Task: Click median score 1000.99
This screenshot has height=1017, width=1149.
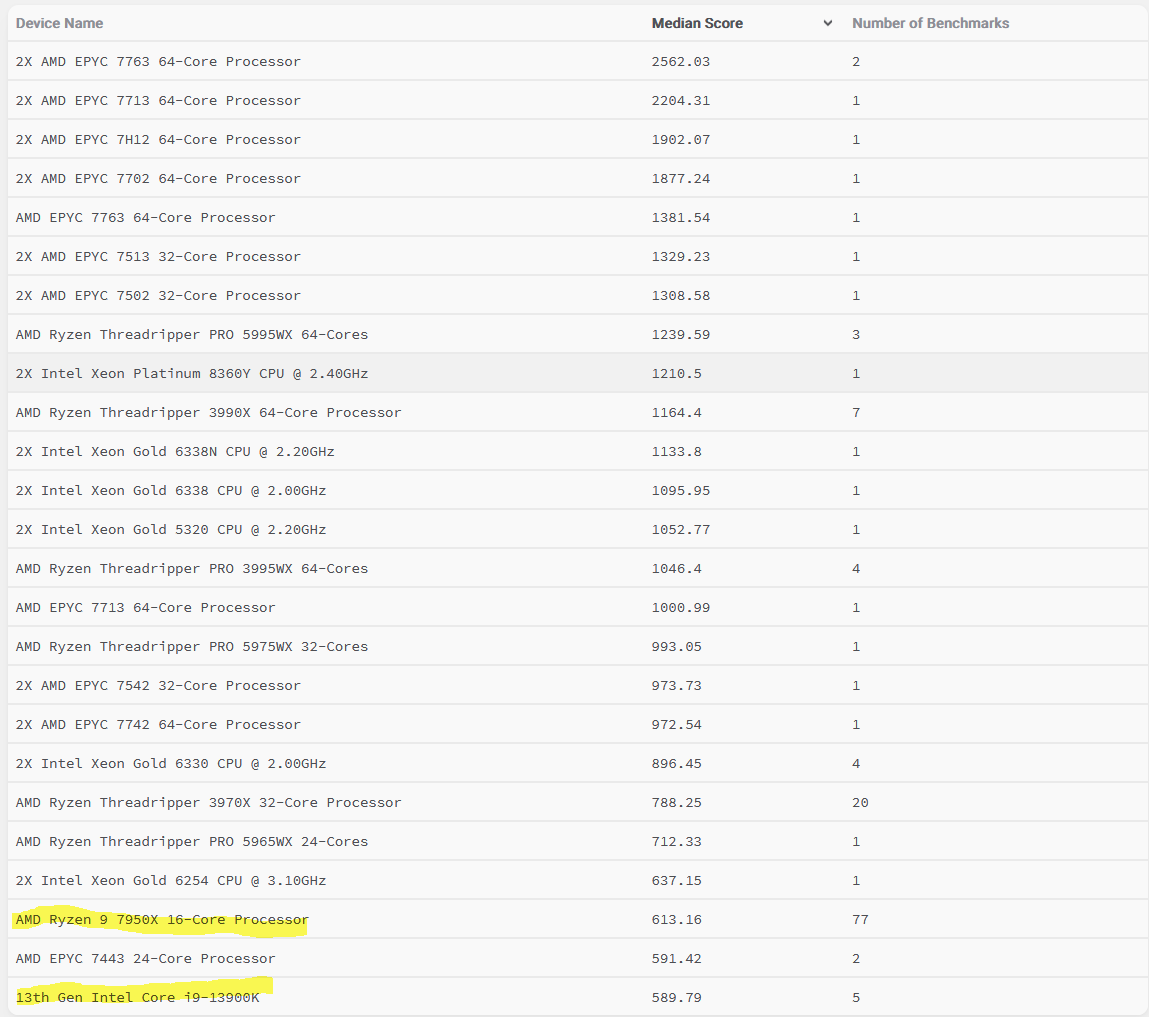Action: tap(681, 607)
